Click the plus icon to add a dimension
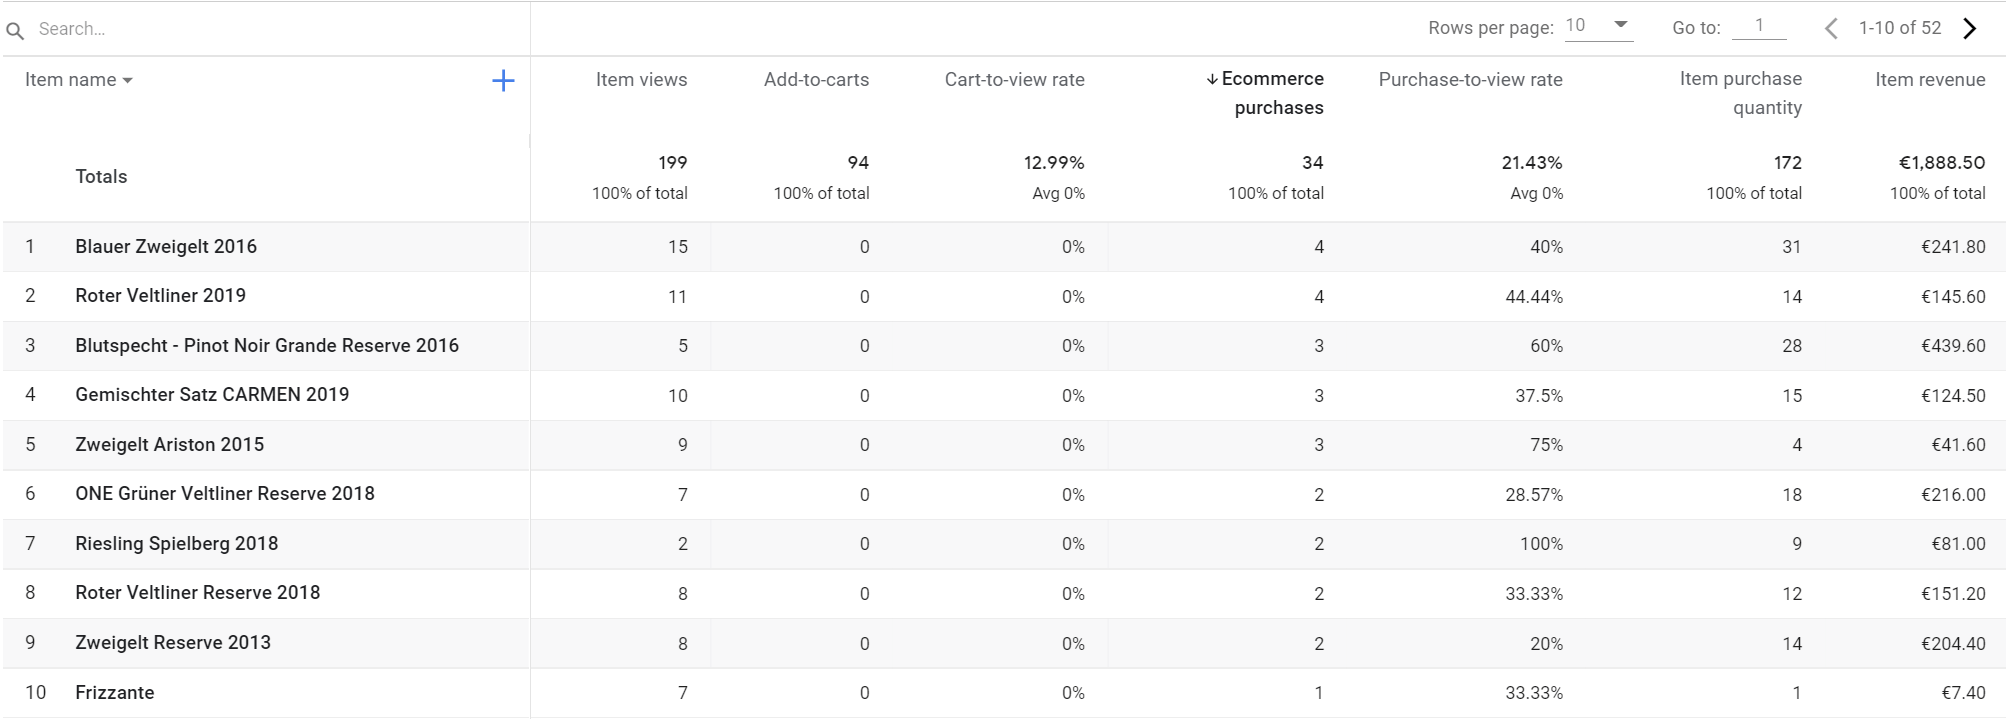The width and height of the screenshot is (2006, 720). [503, 80]
